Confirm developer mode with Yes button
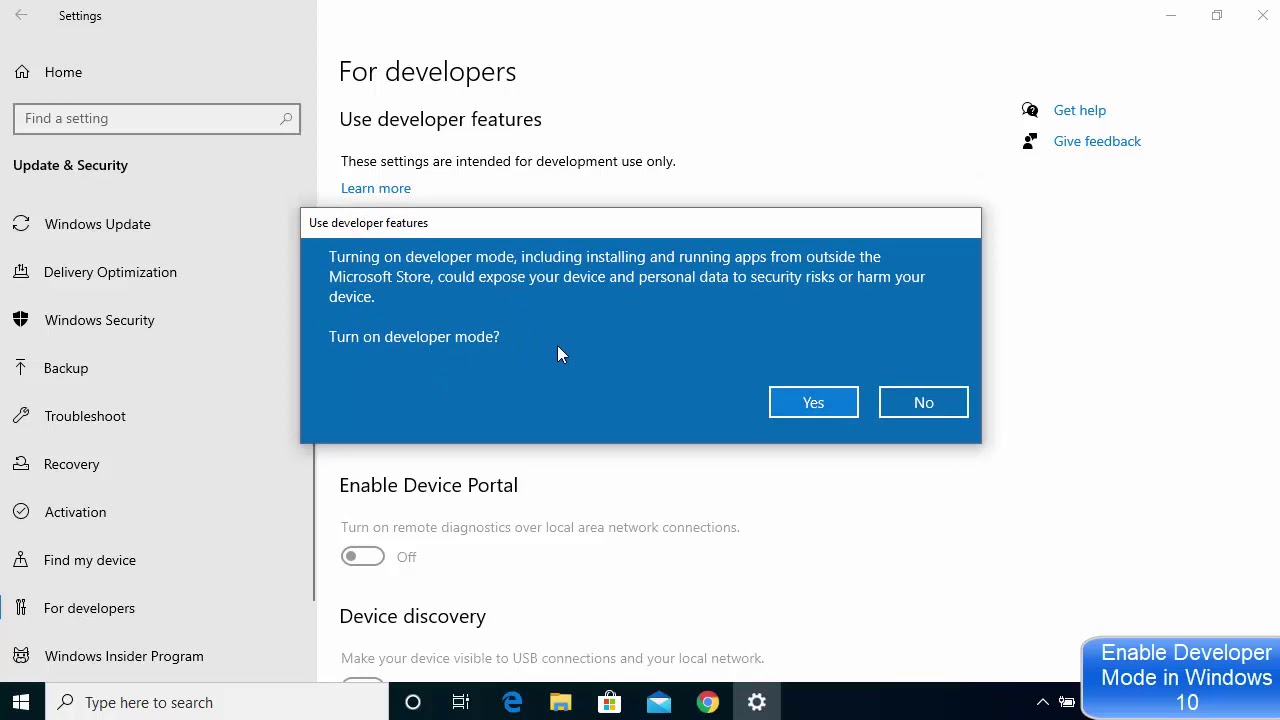This screenshot has width=1280, height=720. [x=813, y=402]
